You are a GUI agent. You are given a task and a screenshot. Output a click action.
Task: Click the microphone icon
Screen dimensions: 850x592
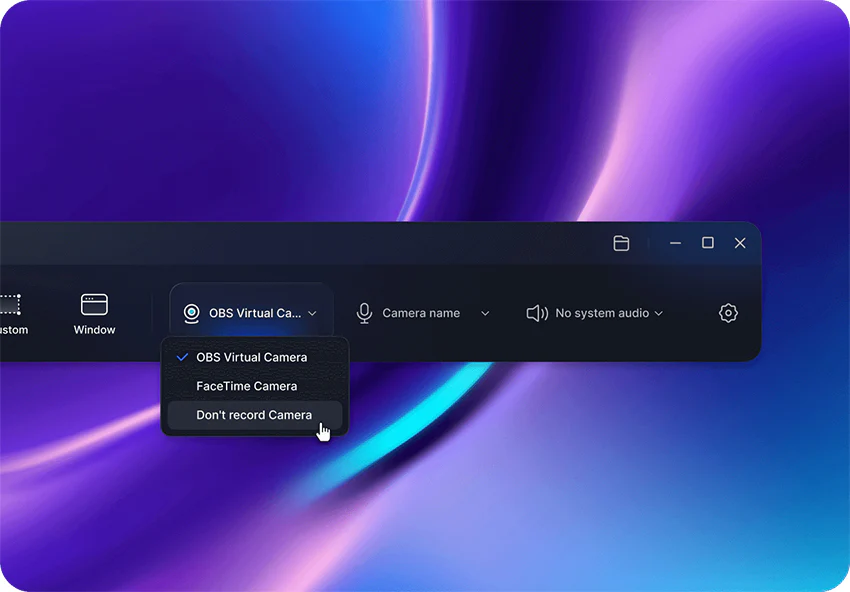pyautogui.click(x=364, y=313)
